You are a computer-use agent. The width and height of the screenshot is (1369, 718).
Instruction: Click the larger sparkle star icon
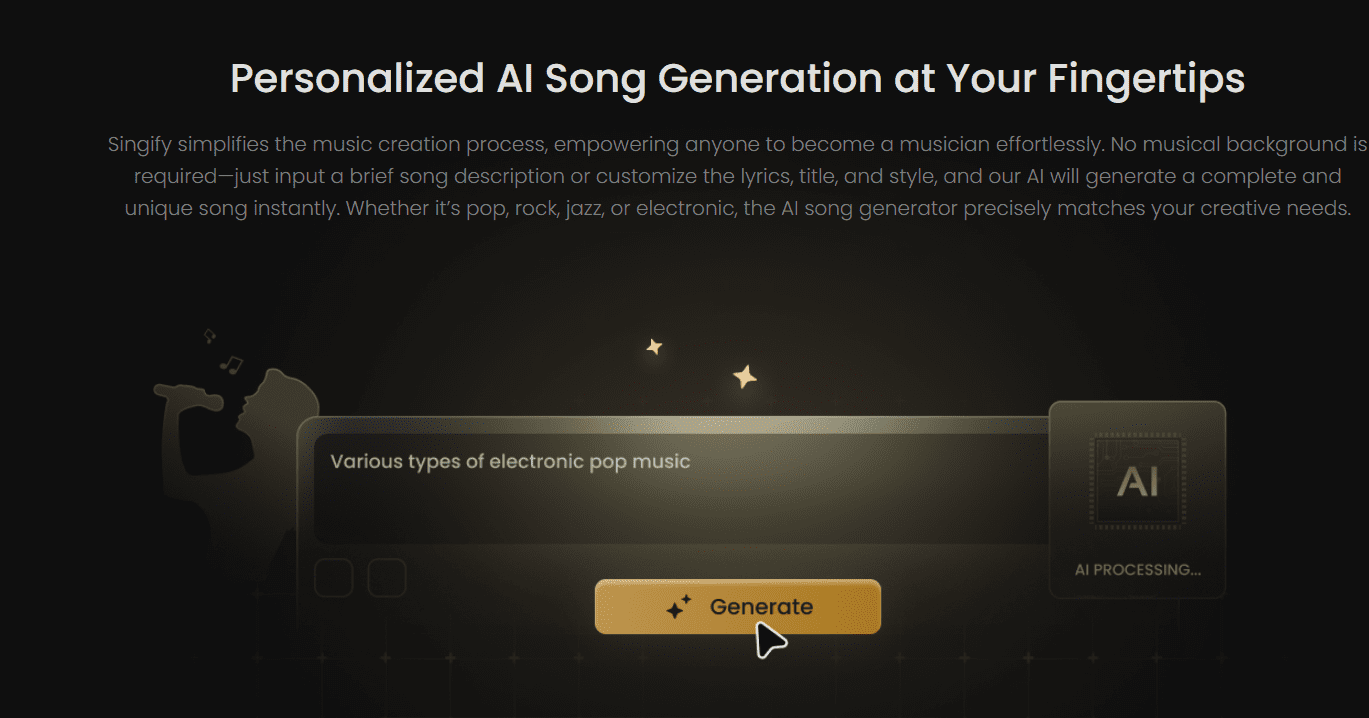pos(744,377)
